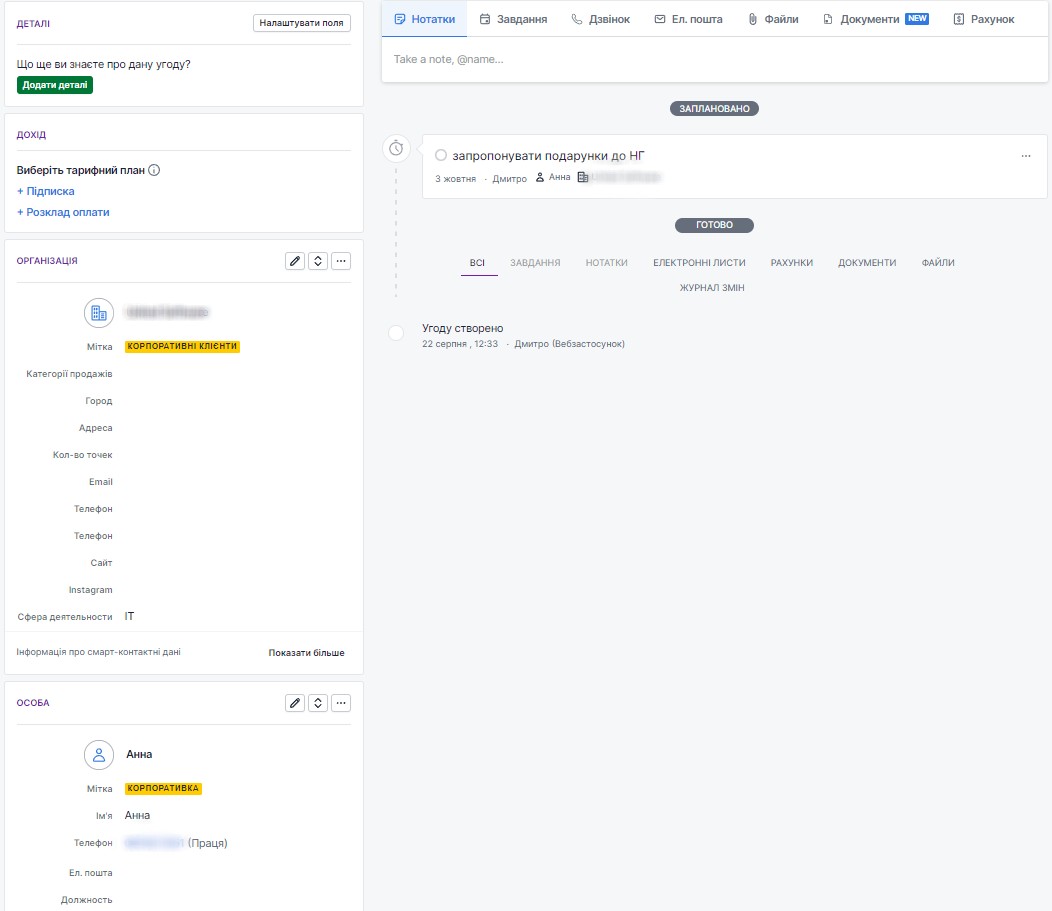This screenshot has height=911, width=1052.
Task: Click the Должность field in Особа
Action: click(184, 900)
